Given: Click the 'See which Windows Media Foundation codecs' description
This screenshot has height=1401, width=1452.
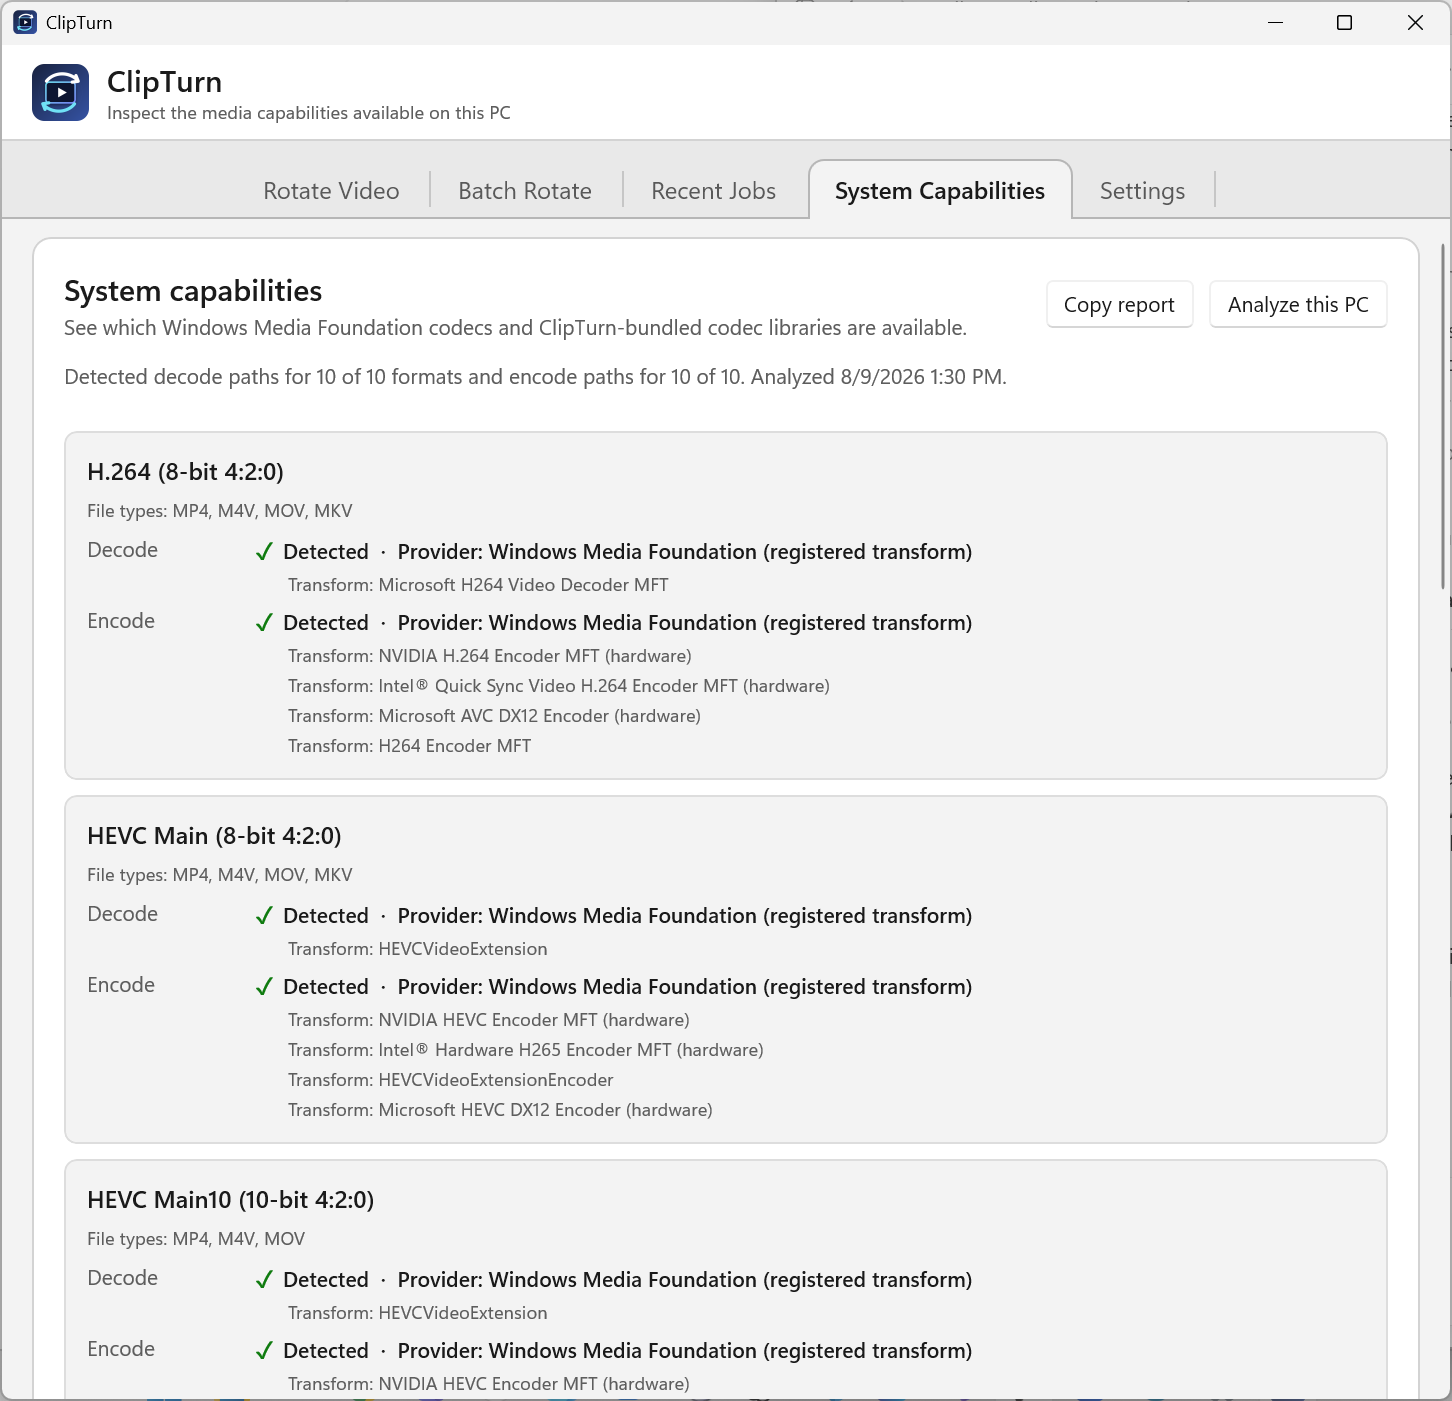Looking at the screenshot, I should (x=515, y=328).
